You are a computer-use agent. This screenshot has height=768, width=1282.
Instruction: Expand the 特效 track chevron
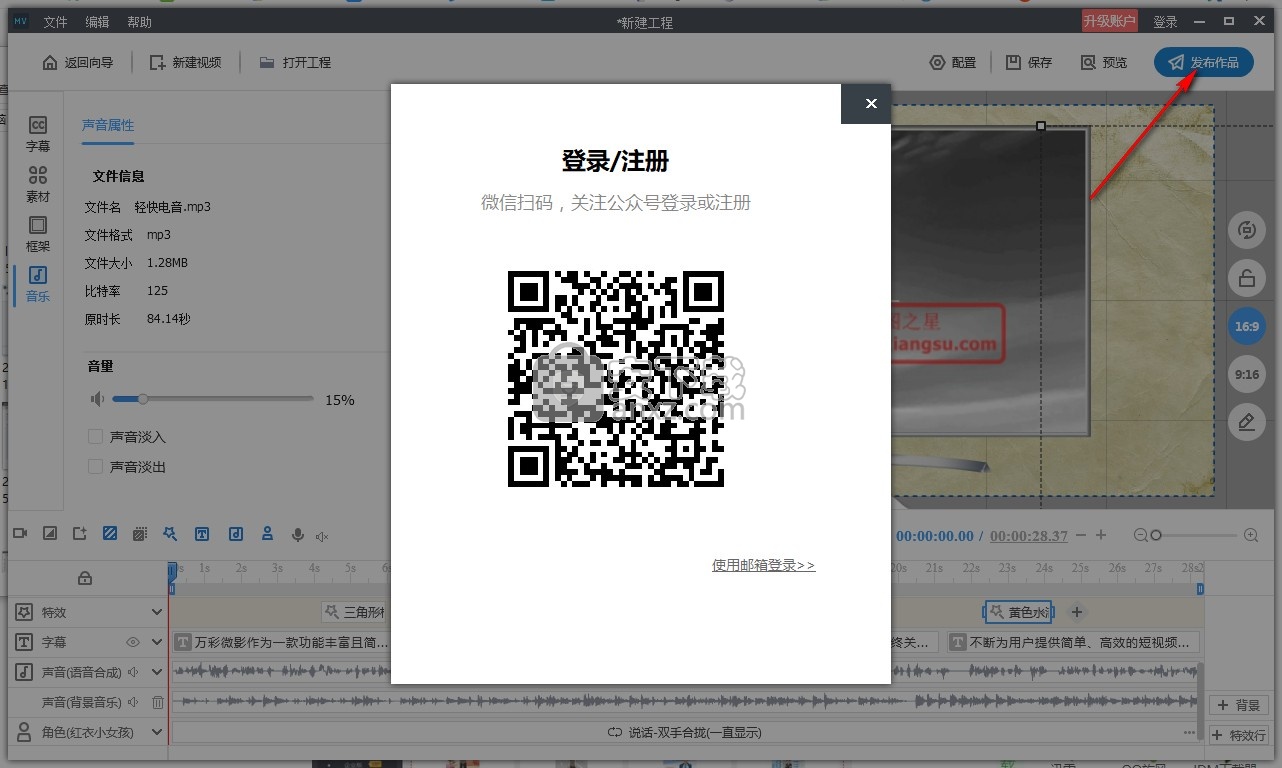click(x=157, y=612)
